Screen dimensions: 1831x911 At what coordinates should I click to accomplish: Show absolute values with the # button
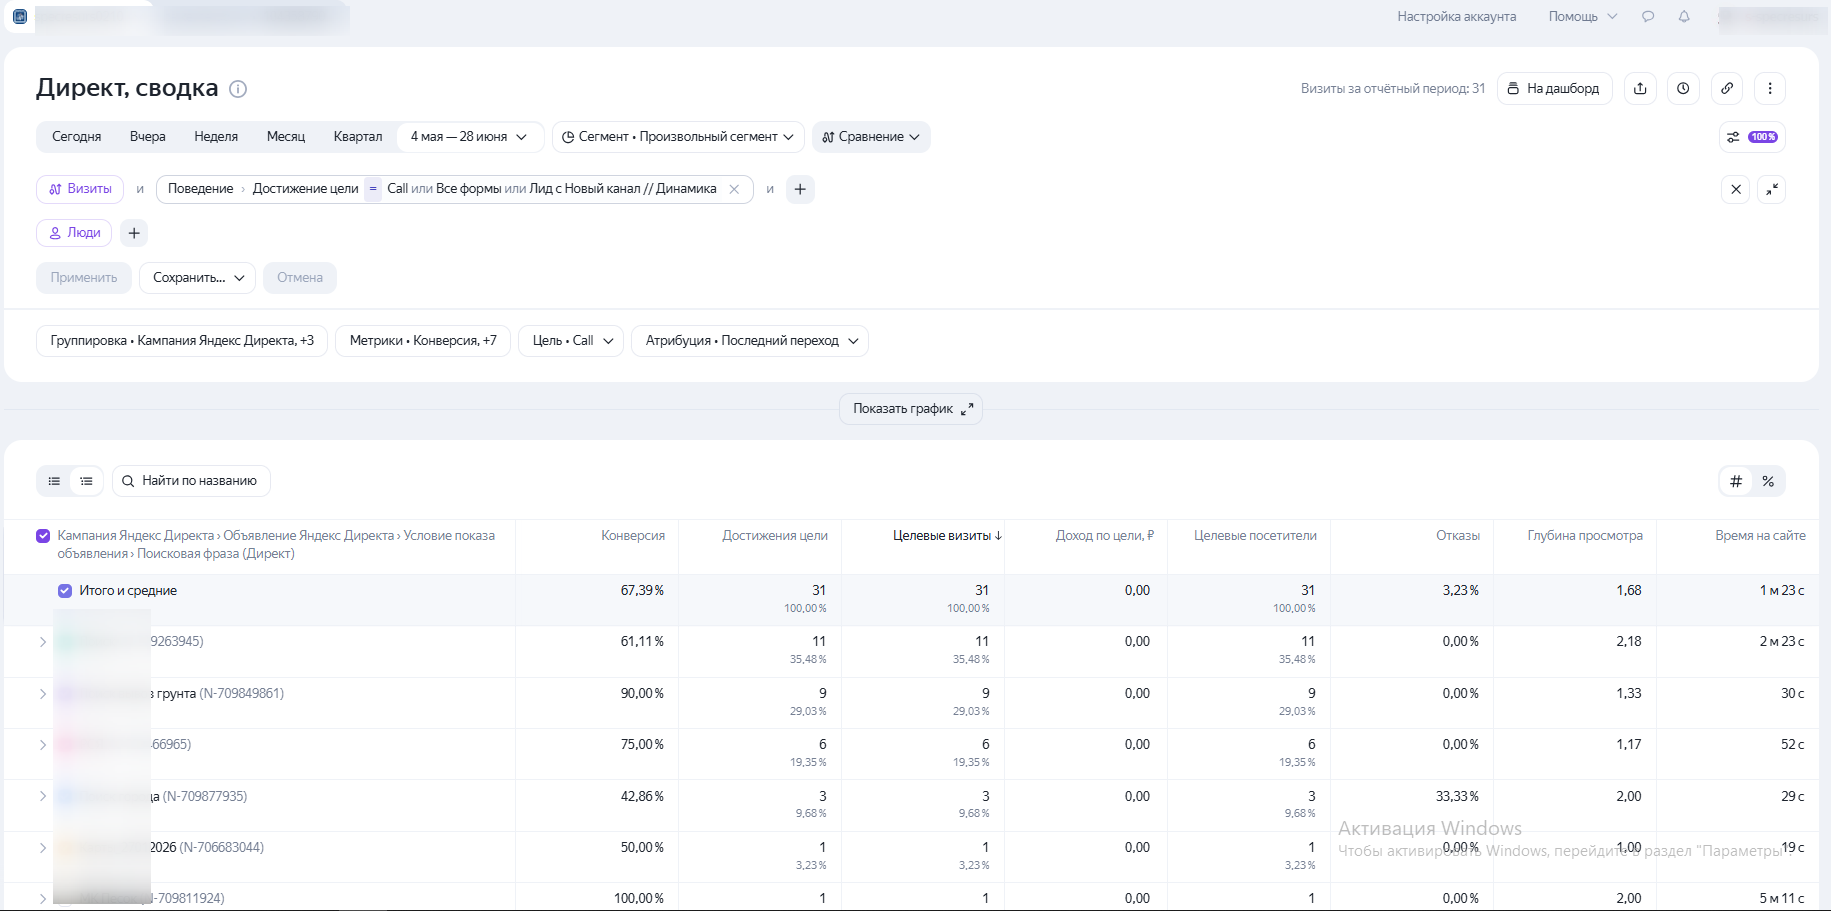1736,481
